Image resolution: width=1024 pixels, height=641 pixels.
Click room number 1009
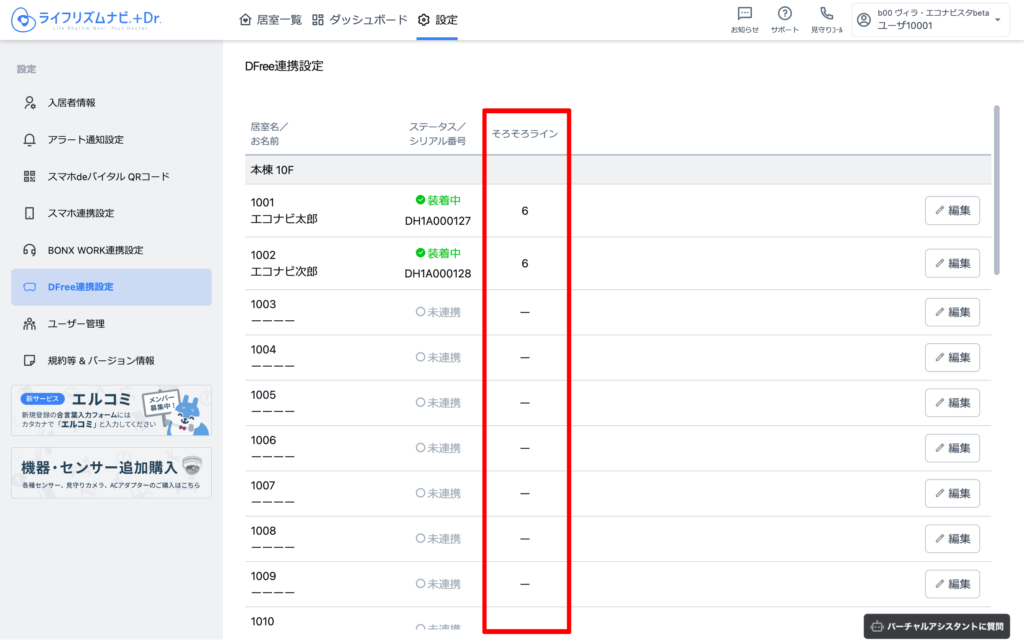[x=263, y=576]
